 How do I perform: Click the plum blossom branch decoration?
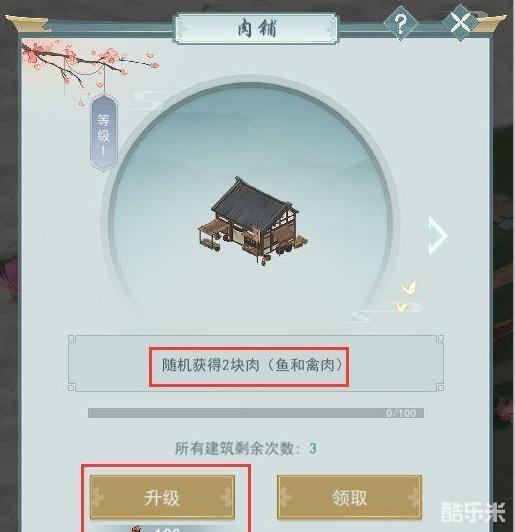pyautogui.click(x=88, y=66)
